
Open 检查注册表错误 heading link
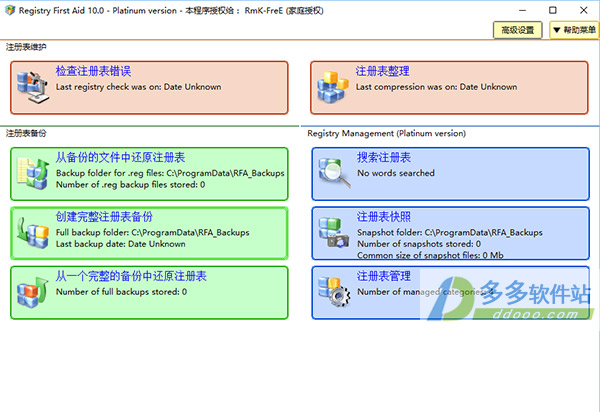point(93,71)
